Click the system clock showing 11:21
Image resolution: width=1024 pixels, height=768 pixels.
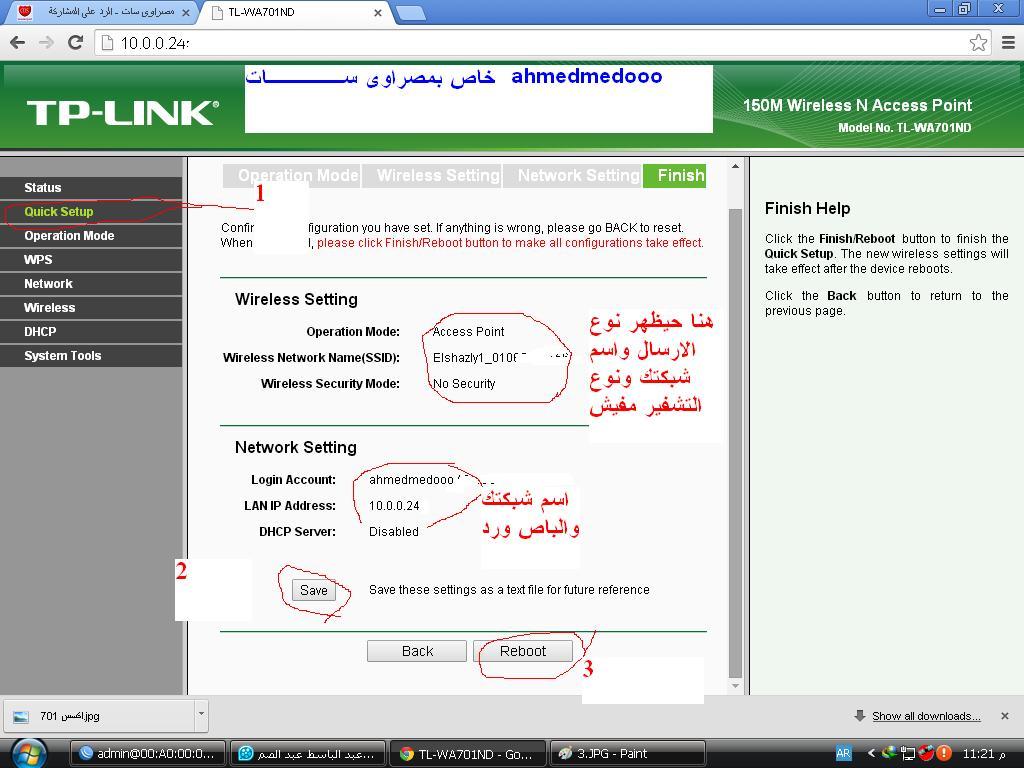pos(984,754)
